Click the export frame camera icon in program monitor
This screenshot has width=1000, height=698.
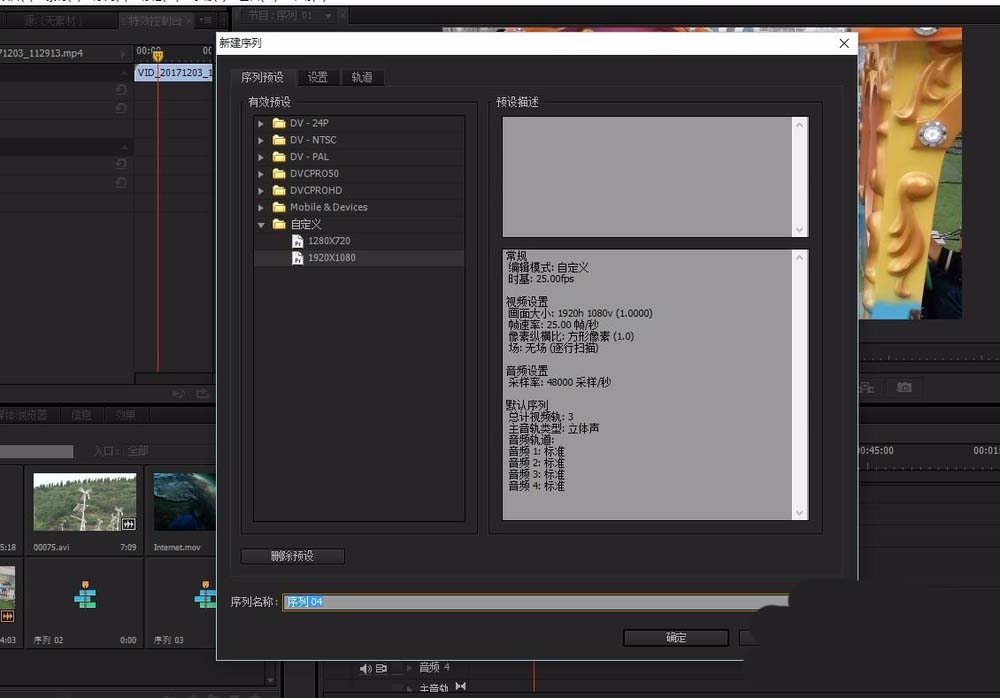905,388
